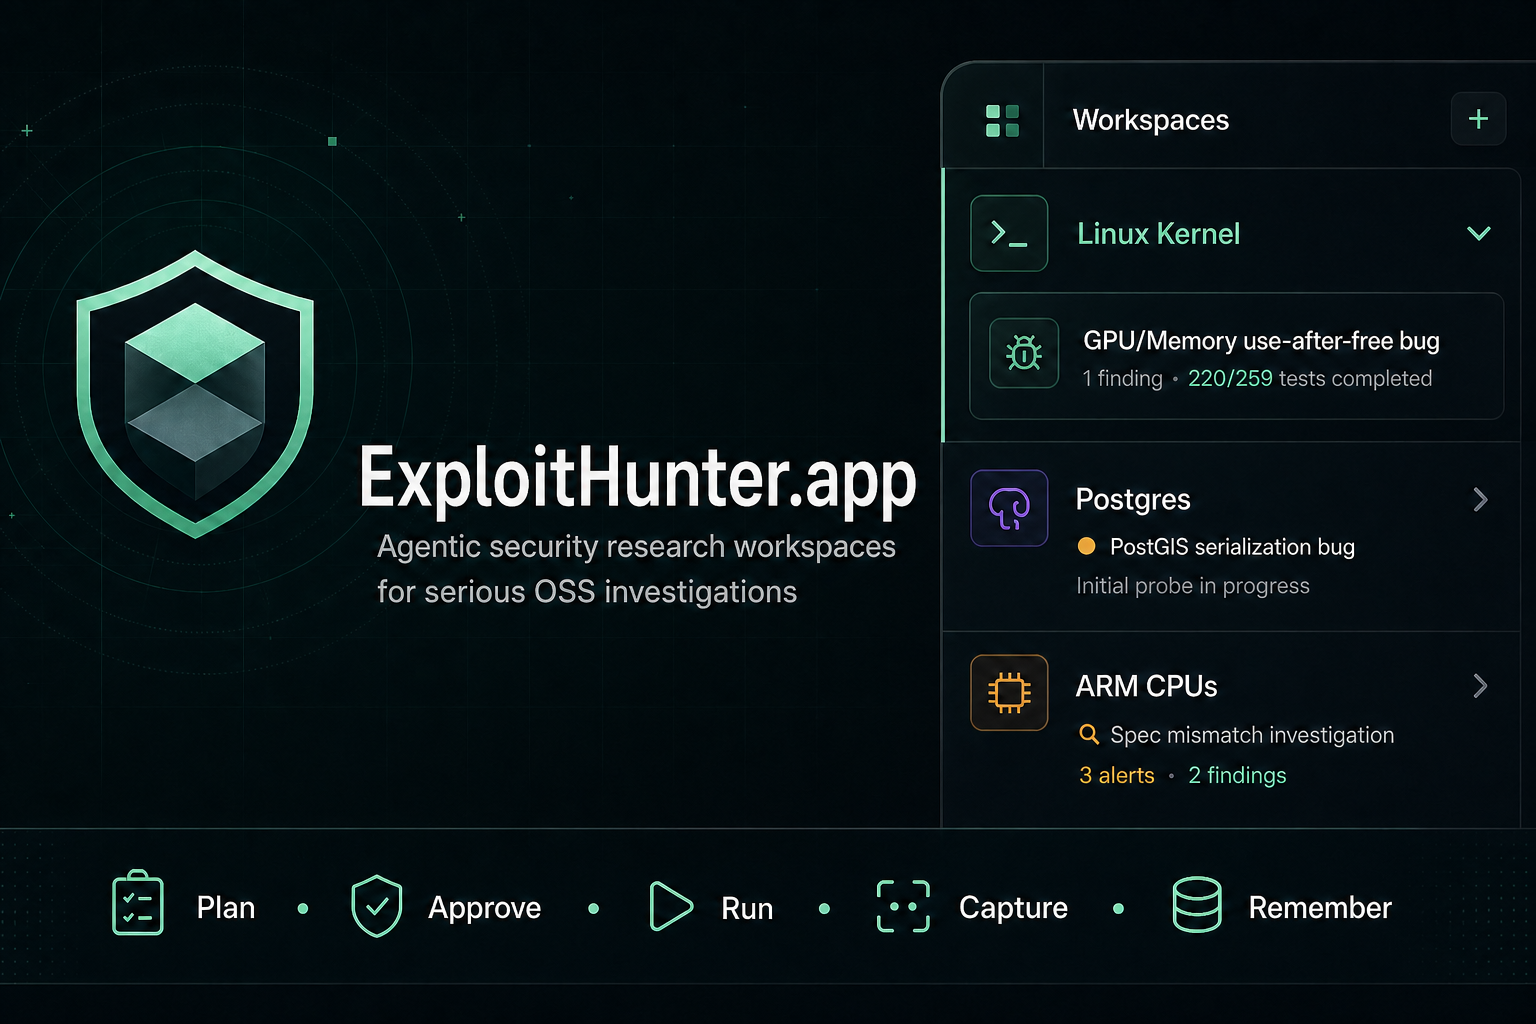Select the Capture step label
The height and width of the screenshot is (1024, 1536).
click(1014, 908)
